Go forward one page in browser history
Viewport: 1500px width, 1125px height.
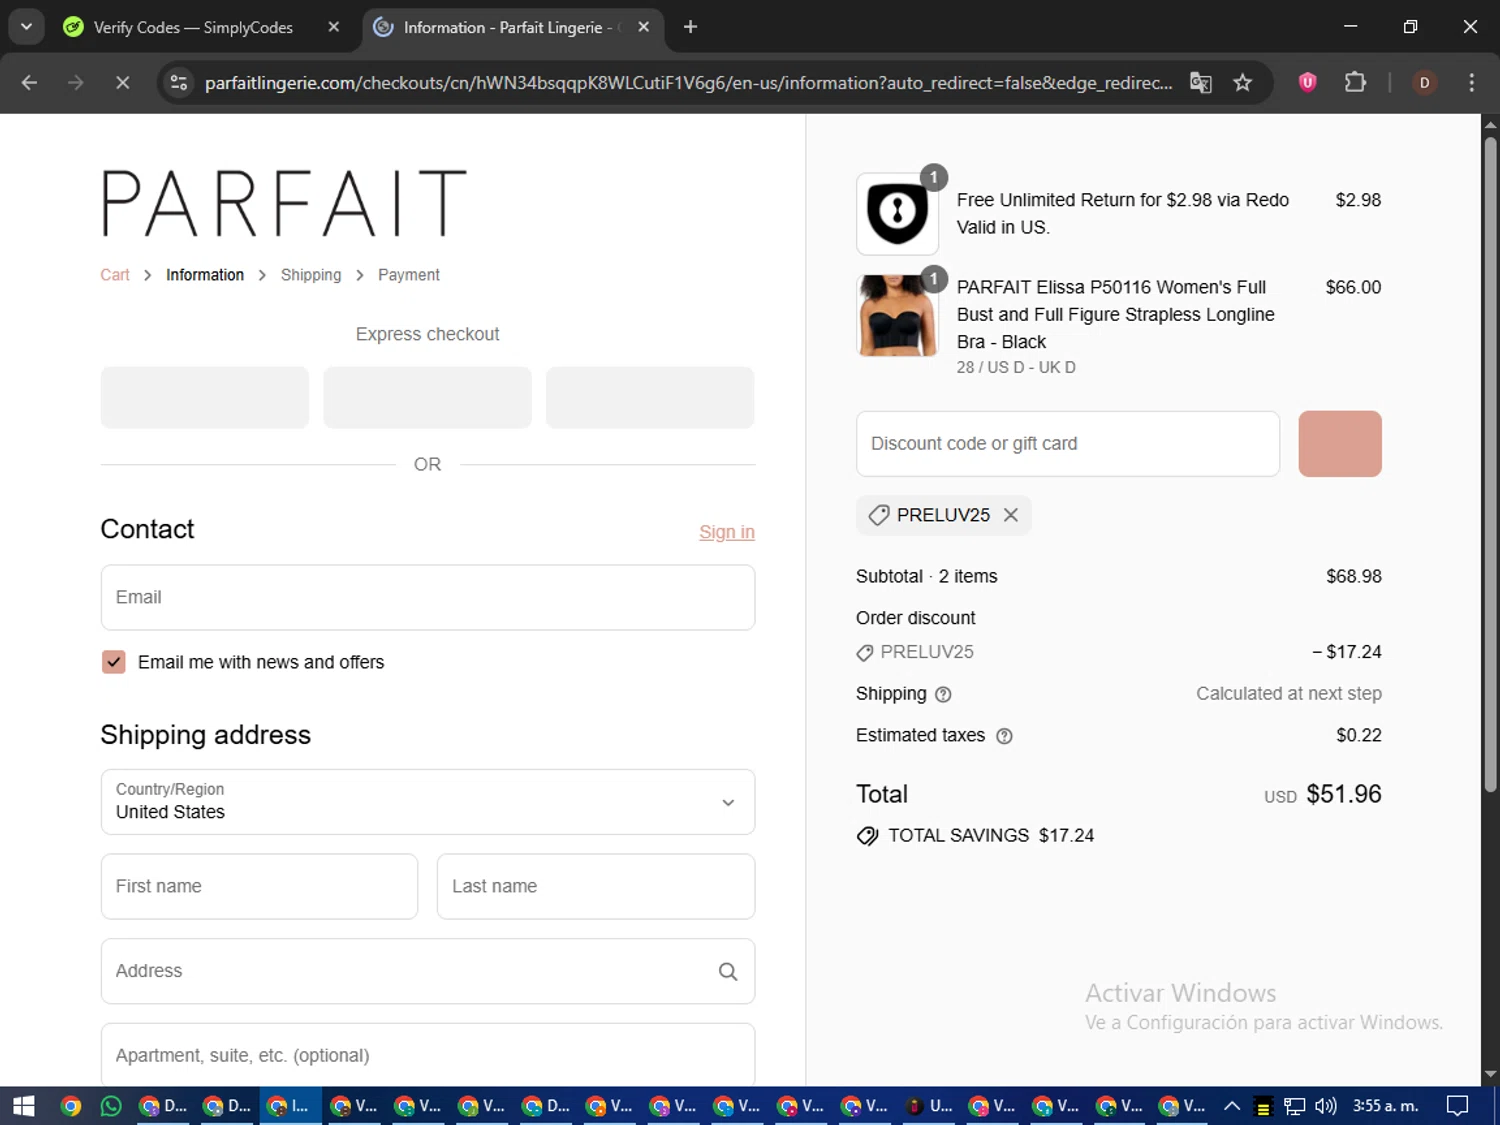coord(76,83)
